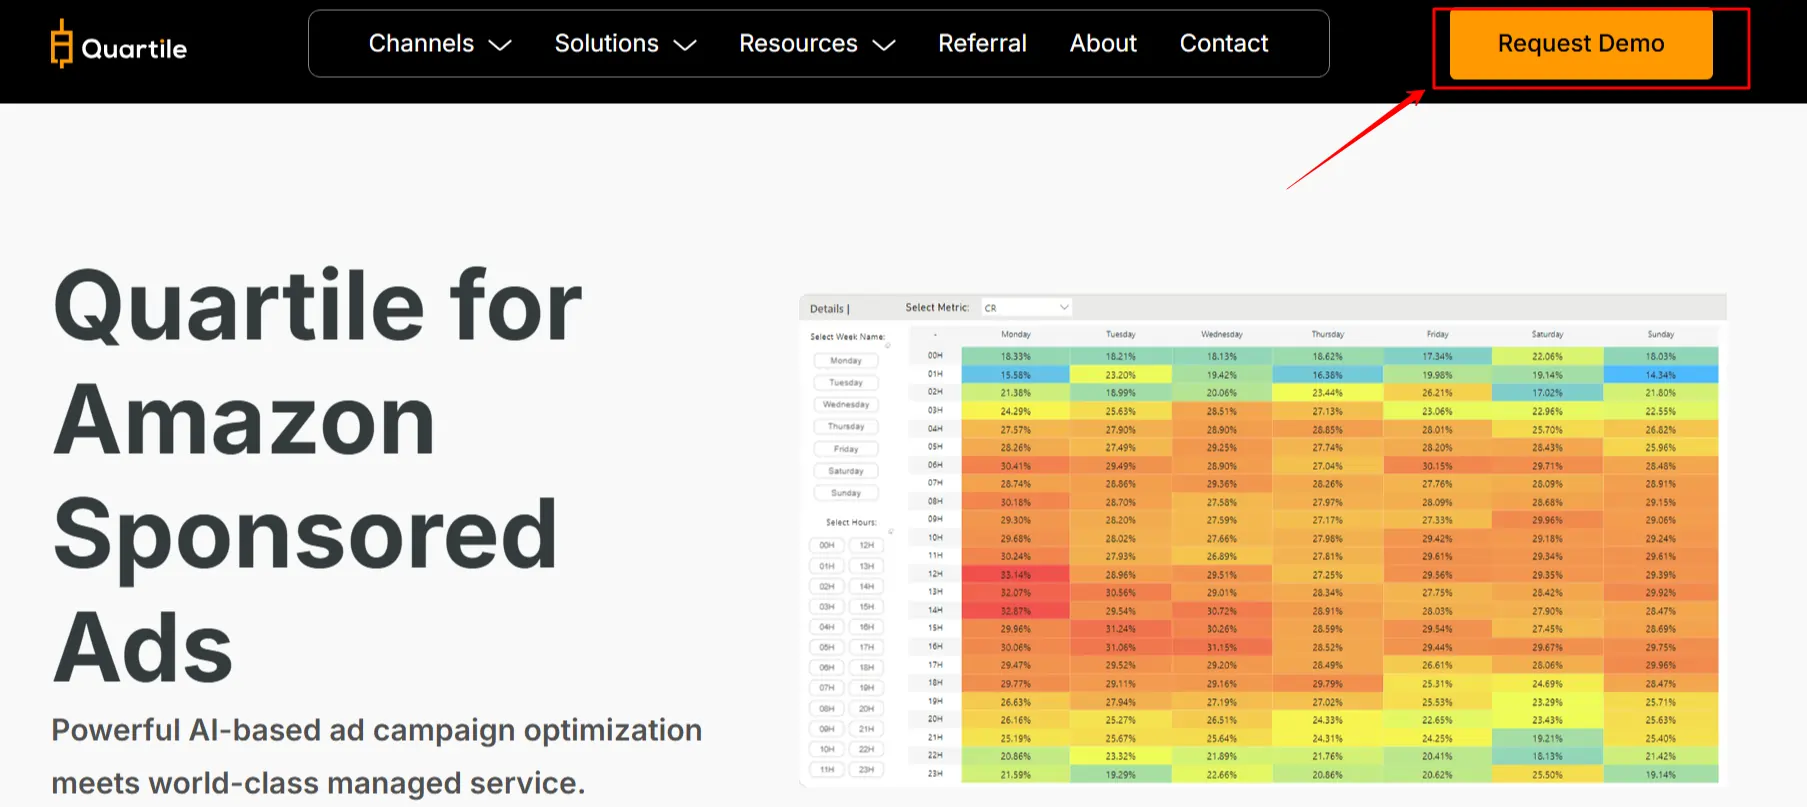1807x807 pixels.
Task: Open the Contact page
Action: [x=1224, y=44]
